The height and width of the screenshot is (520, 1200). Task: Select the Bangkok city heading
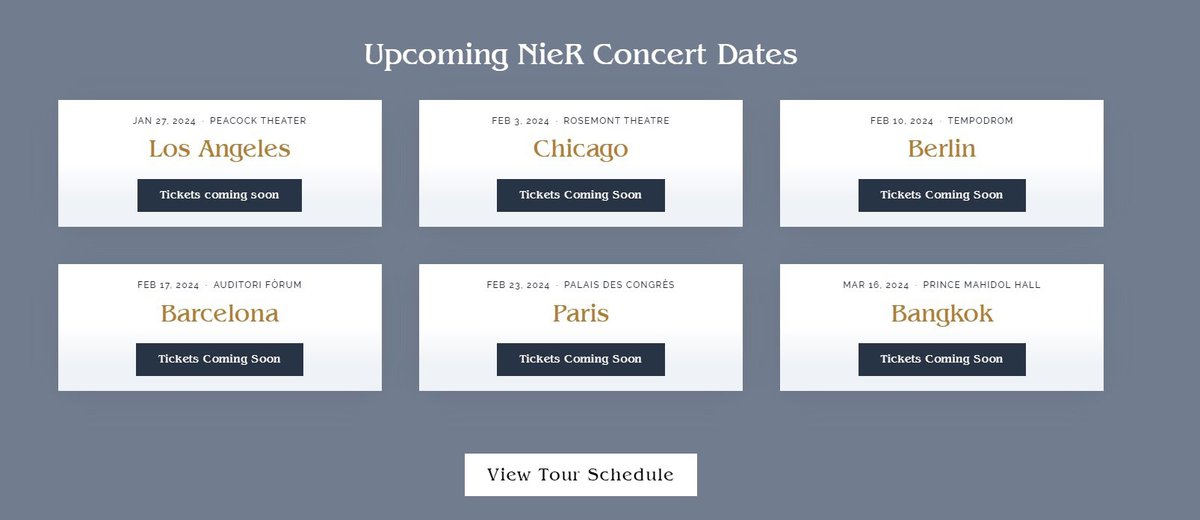pyautogui.click(x=941, y=314)
